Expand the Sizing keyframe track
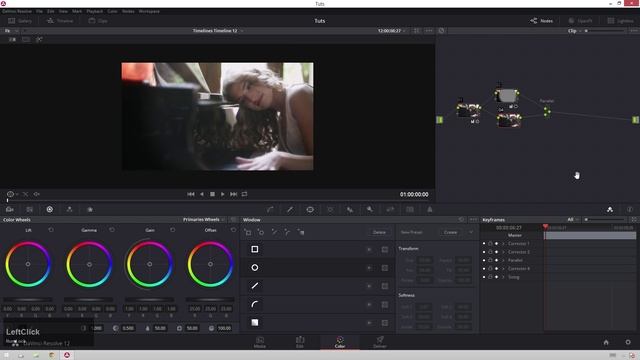 click(x=503, y=277)
